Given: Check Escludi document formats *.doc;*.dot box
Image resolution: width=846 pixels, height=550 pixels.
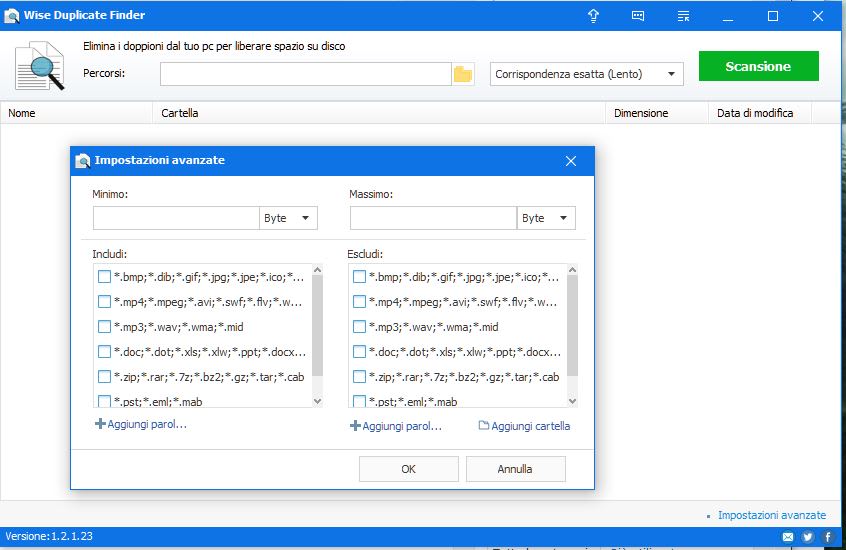Looking at the screenshot, I should pos(359,352).
